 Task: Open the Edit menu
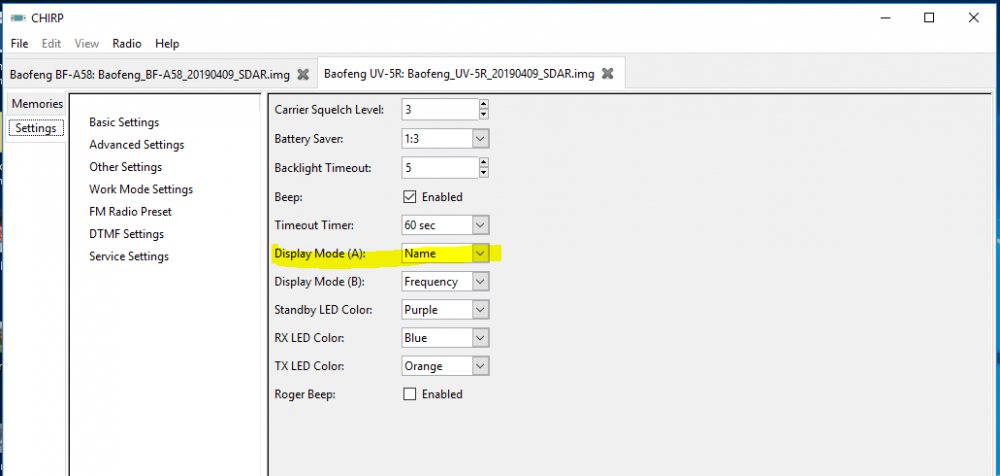pos(51,43)
